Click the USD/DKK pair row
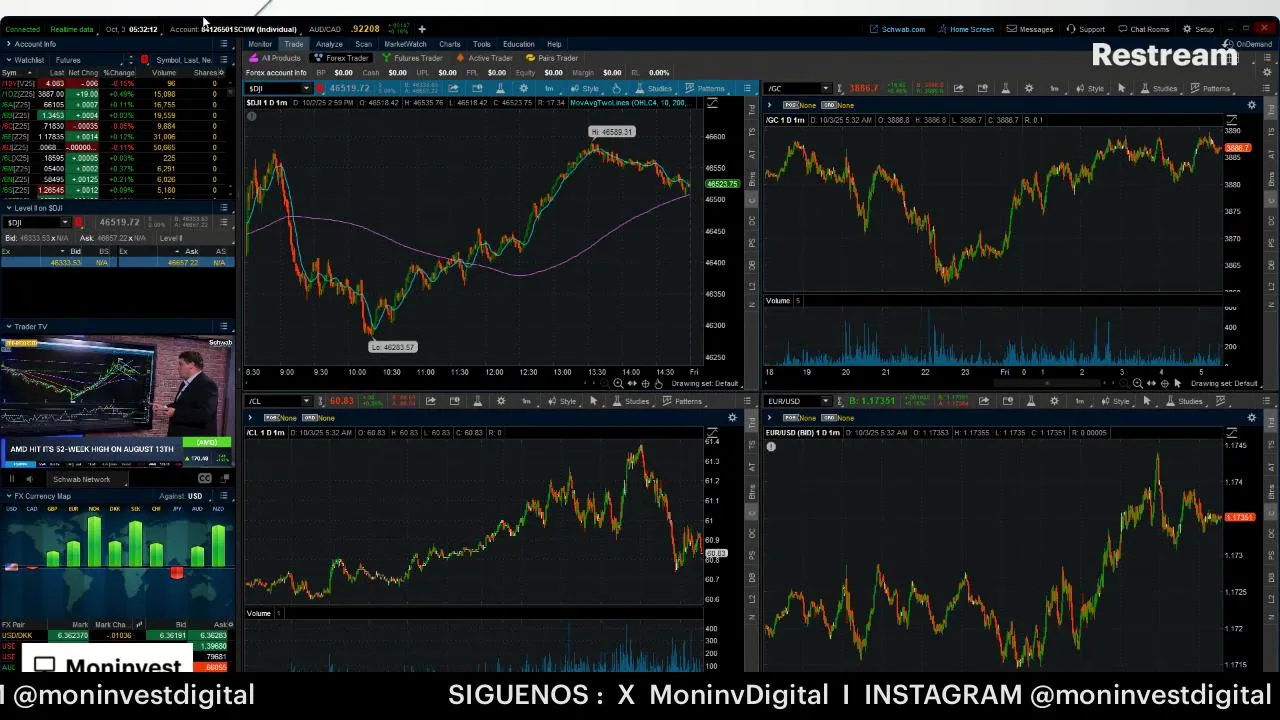The width and height of the screenshot is (1280, 720). pyautogui.click(x=115, y=636)
